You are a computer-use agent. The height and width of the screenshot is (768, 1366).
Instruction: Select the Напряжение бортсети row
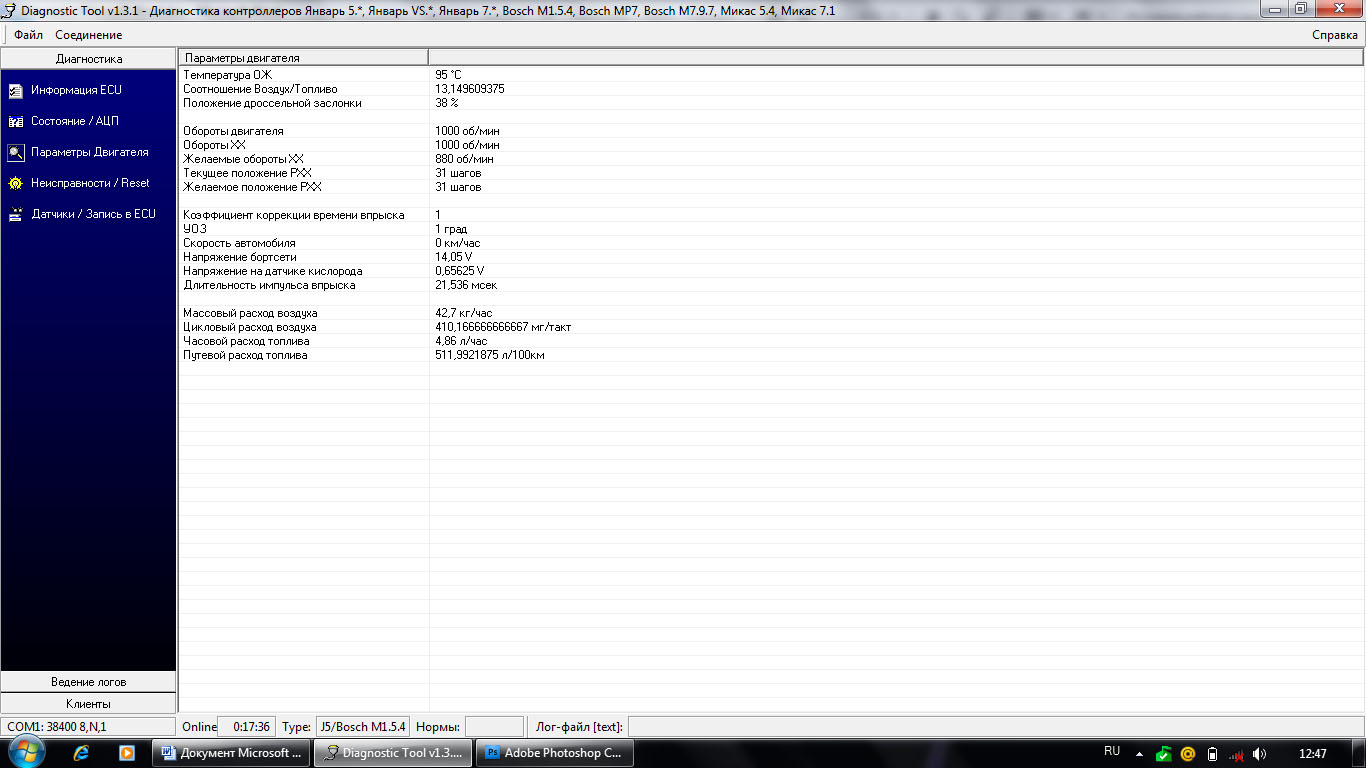tap(771, 257)
